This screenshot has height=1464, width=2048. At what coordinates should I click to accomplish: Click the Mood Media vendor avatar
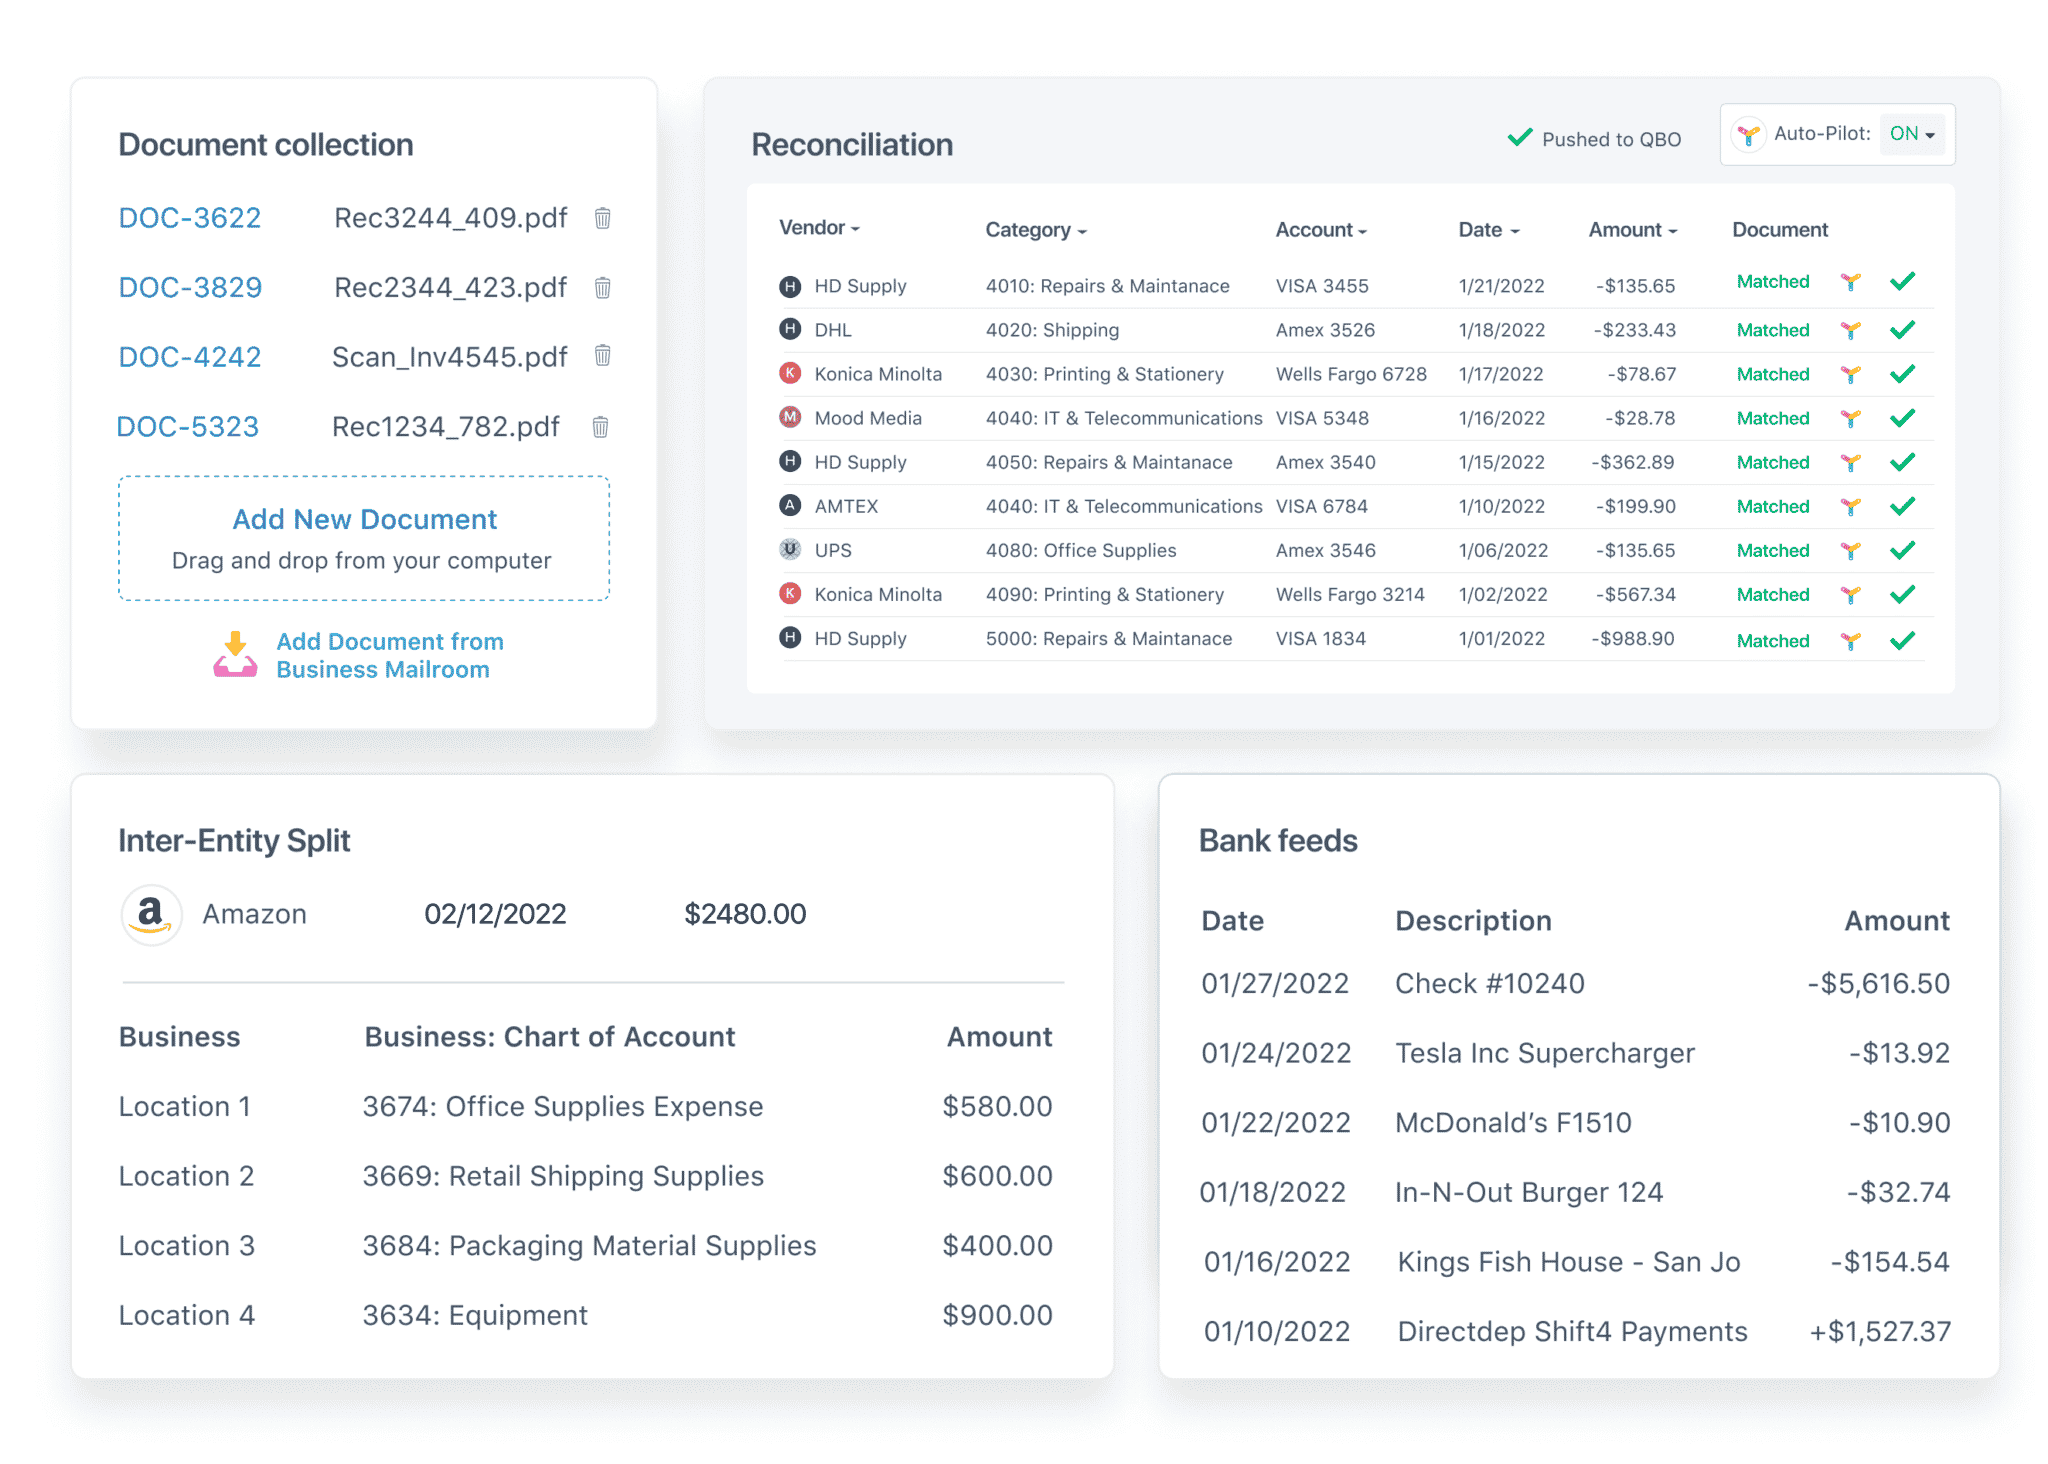[x=790, y=417]
